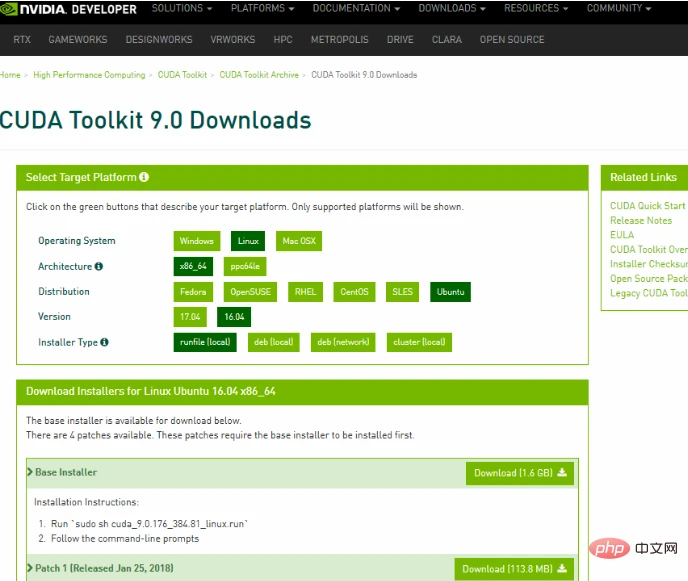
Task: Click CUDA Toolkit Archive breadcrumb
Action: [259, 75]
